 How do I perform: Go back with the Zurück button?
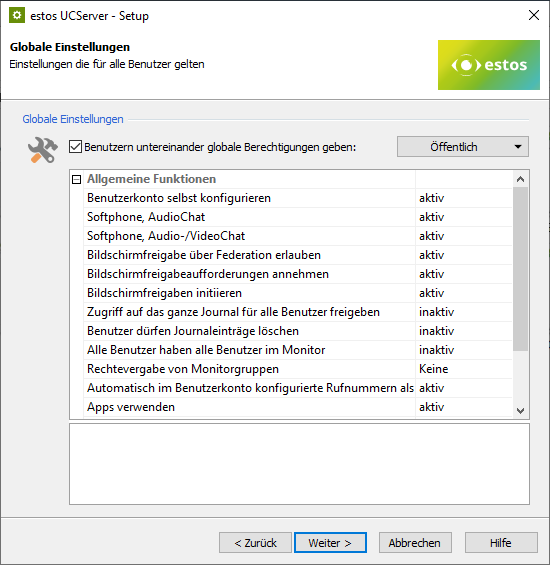tap(255, 543)
